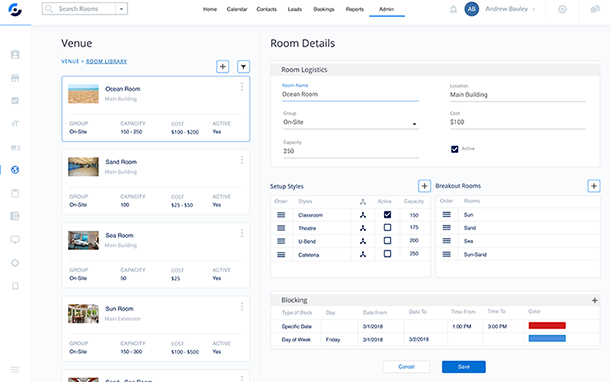Open the contact badge sidebar icon
Image resolution: width=611 pixels, height=382 pixels.
(15, 54)
